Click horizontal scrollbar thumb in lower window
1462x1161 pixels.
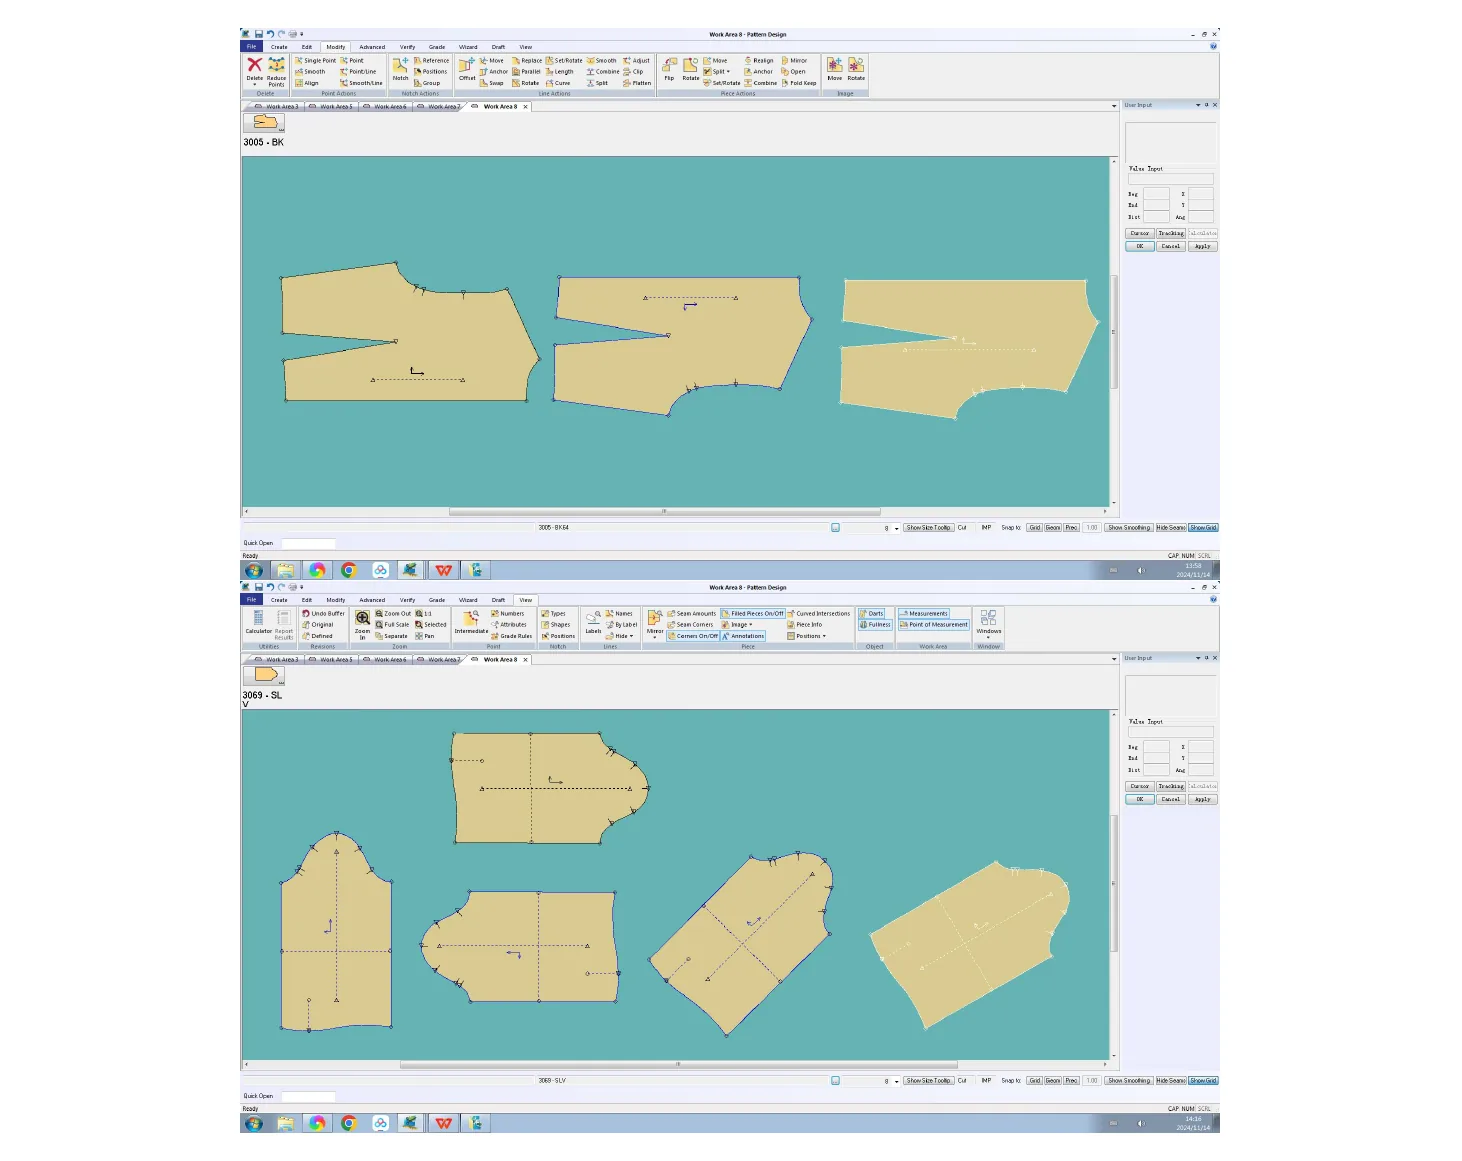[678, 1064]
